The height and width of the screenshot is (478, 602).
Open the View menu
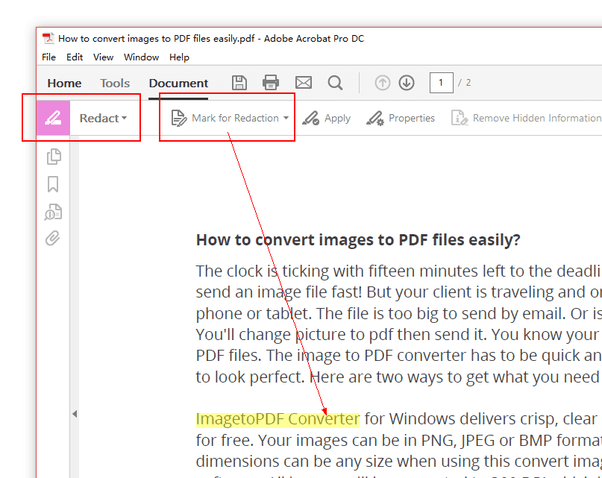pyautogui.click(x=103, y=57)
